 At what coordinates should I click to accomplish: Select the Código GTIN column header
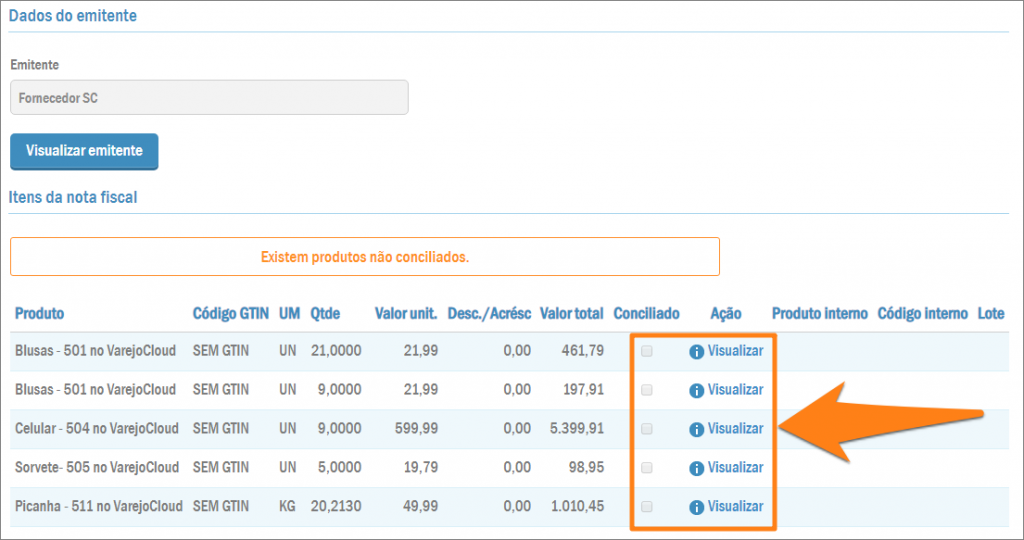230,313
